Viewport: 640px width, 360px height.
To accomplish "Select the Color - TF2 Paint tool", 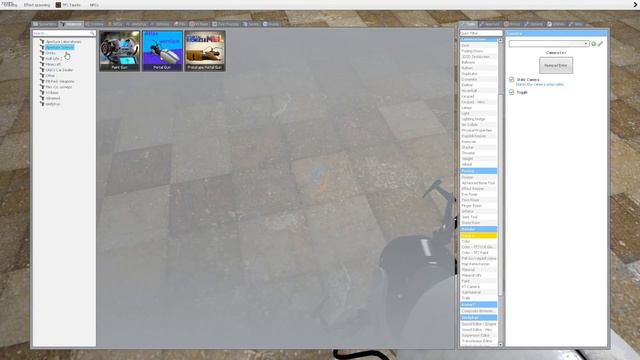I will 478,253.
